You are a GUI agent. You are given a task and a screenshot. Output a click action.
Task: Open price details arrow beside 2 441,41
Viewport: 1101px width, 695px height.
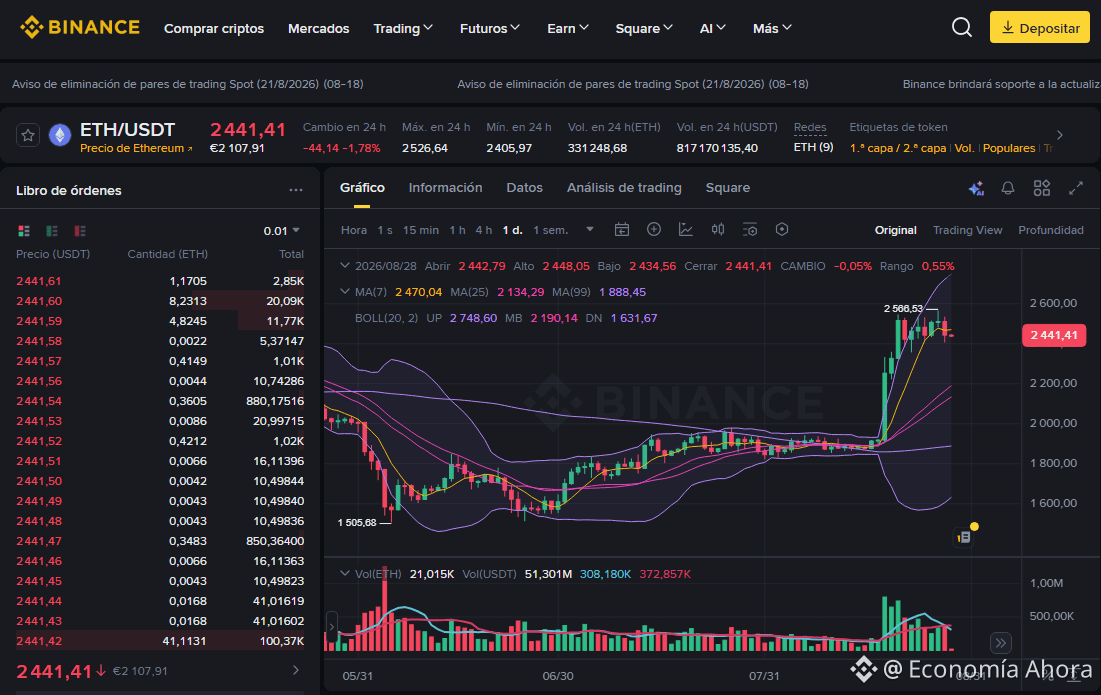click(296, 670)
